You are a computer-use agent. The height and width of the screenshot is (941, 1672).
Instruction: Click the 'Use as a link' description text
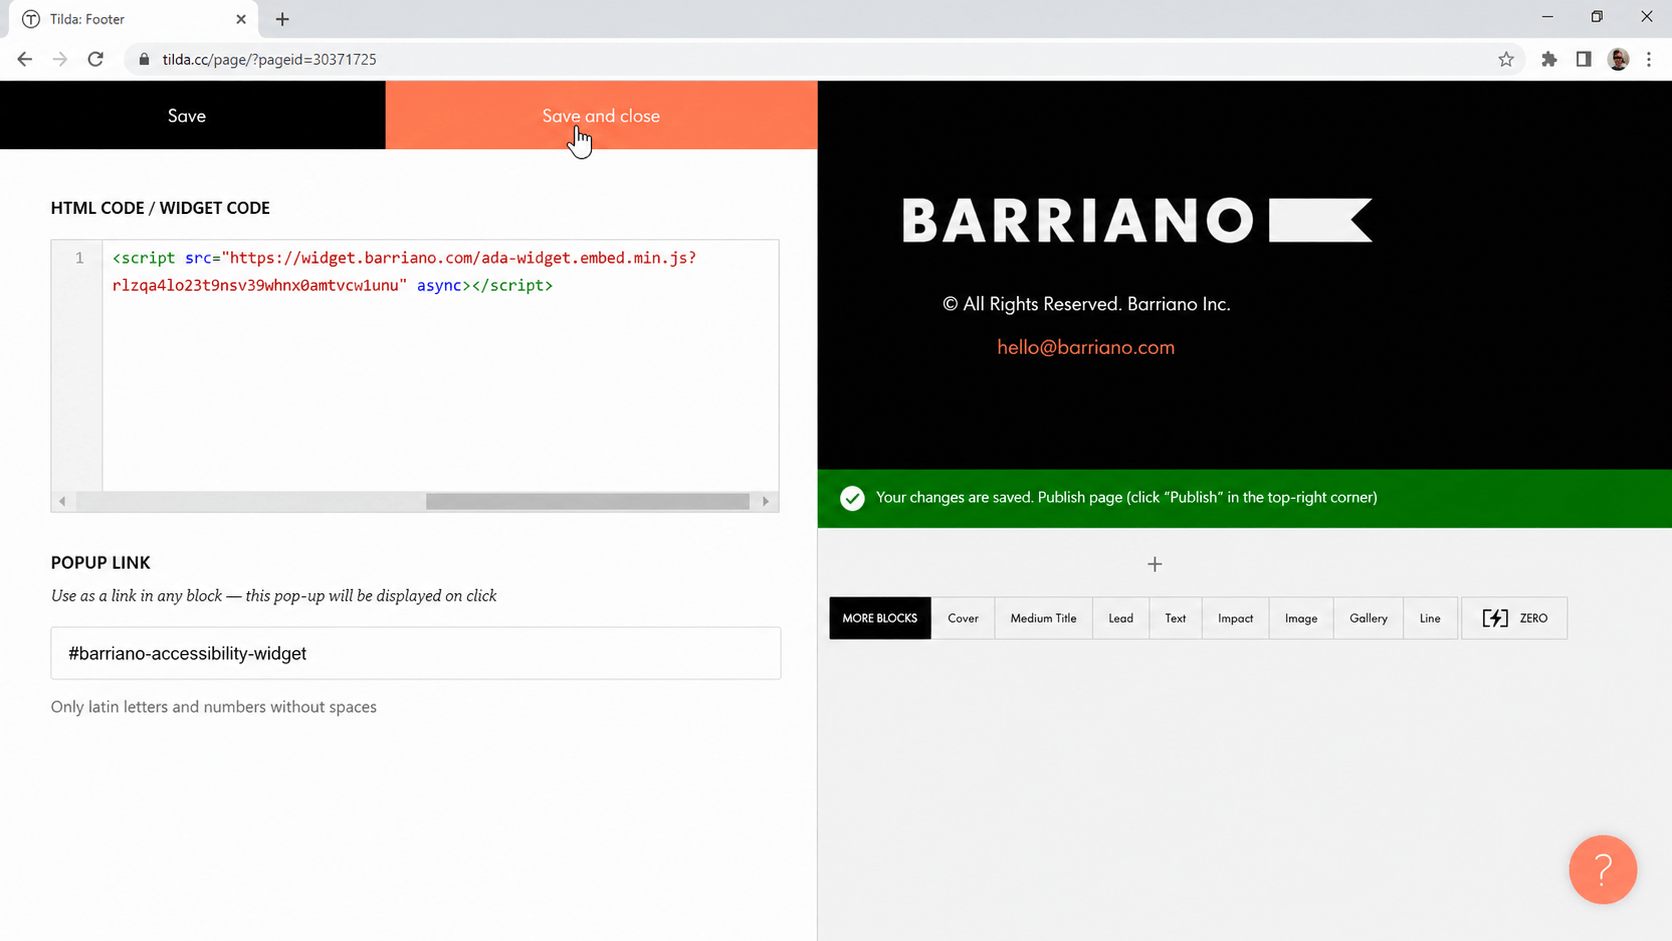pyautogui.click(x=274, y=596)
